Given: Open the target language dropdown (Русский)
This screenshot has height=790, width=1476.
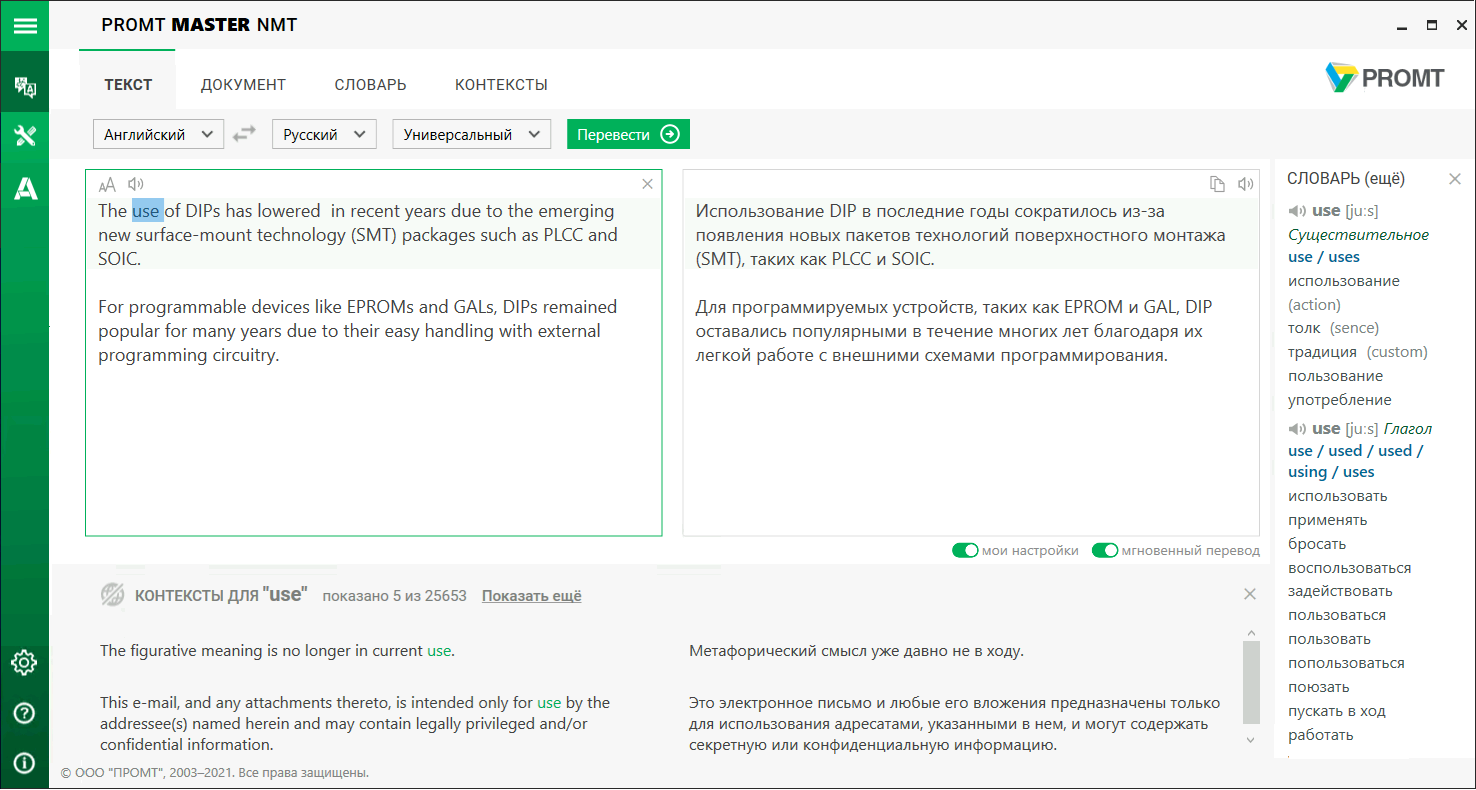Looking at the screenshot, I should pos(324,134).
